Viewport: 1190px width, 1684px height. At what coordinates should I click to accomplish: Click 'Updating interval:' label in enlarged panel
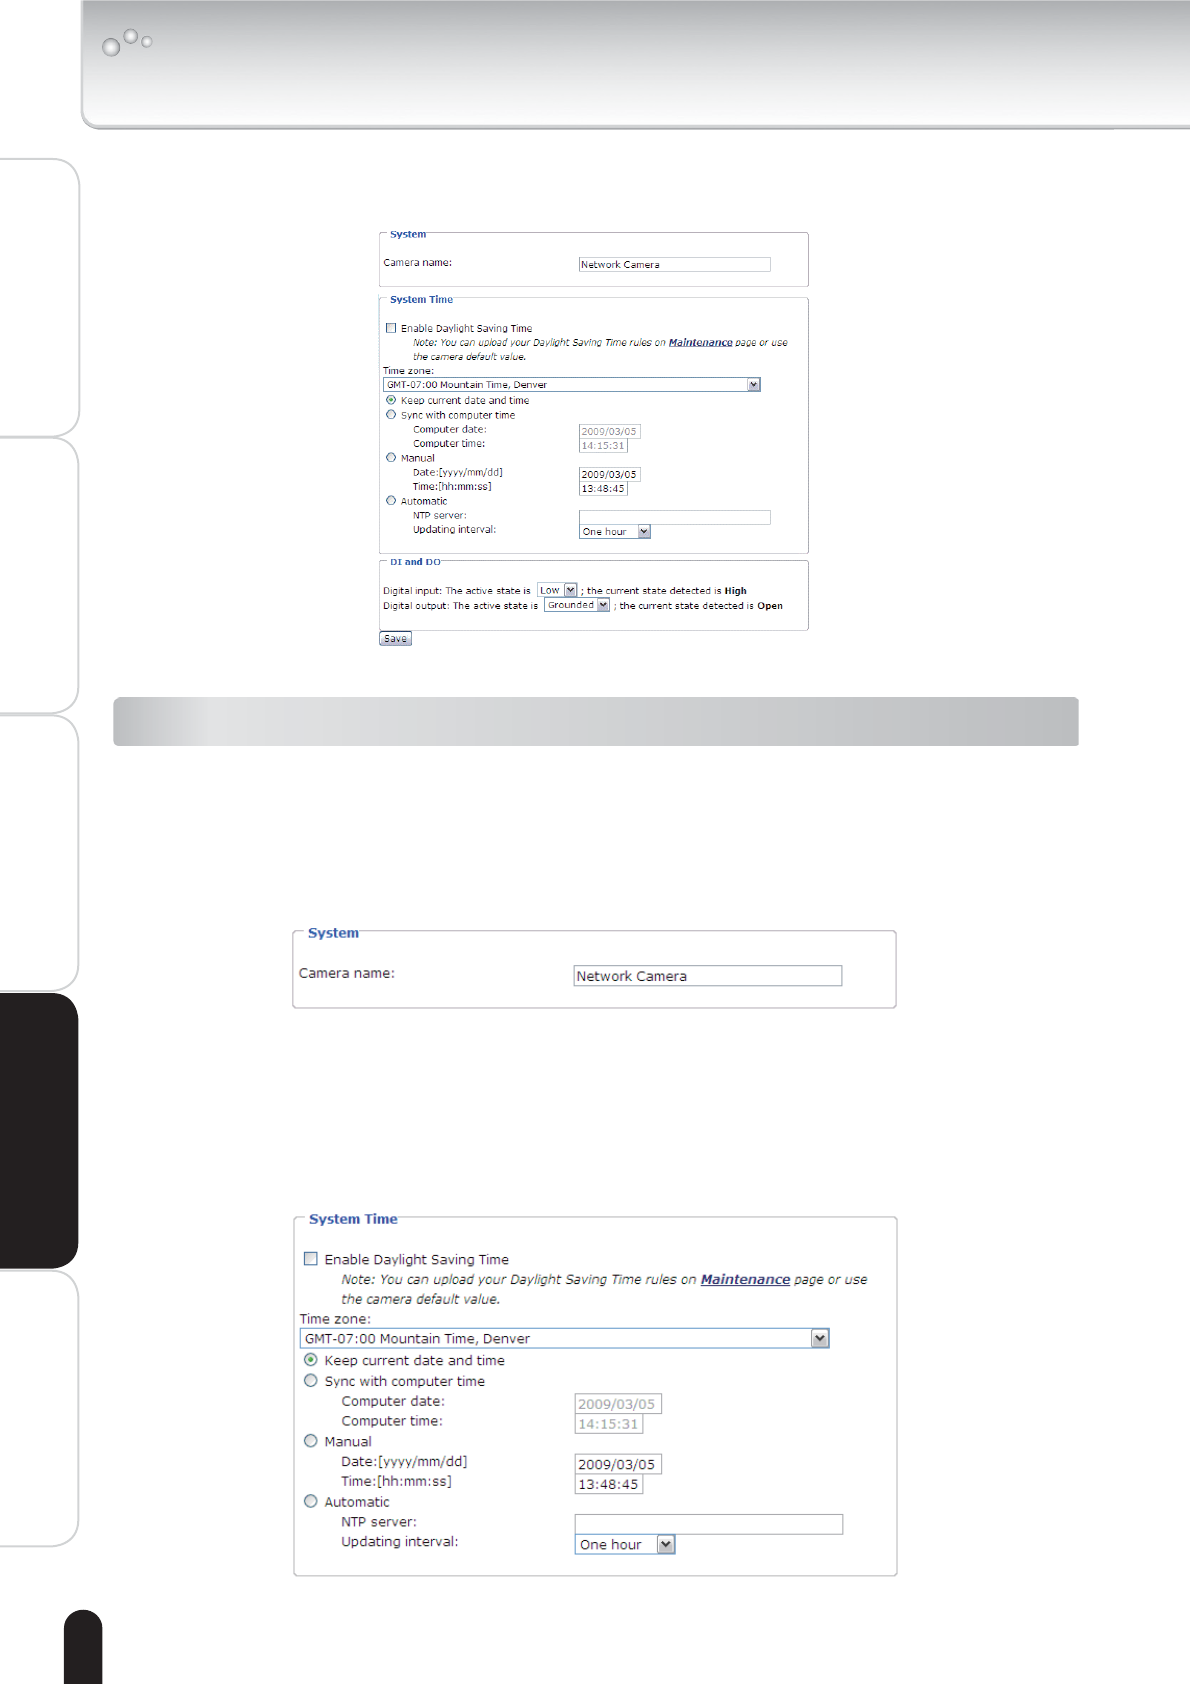(400, 1541)
